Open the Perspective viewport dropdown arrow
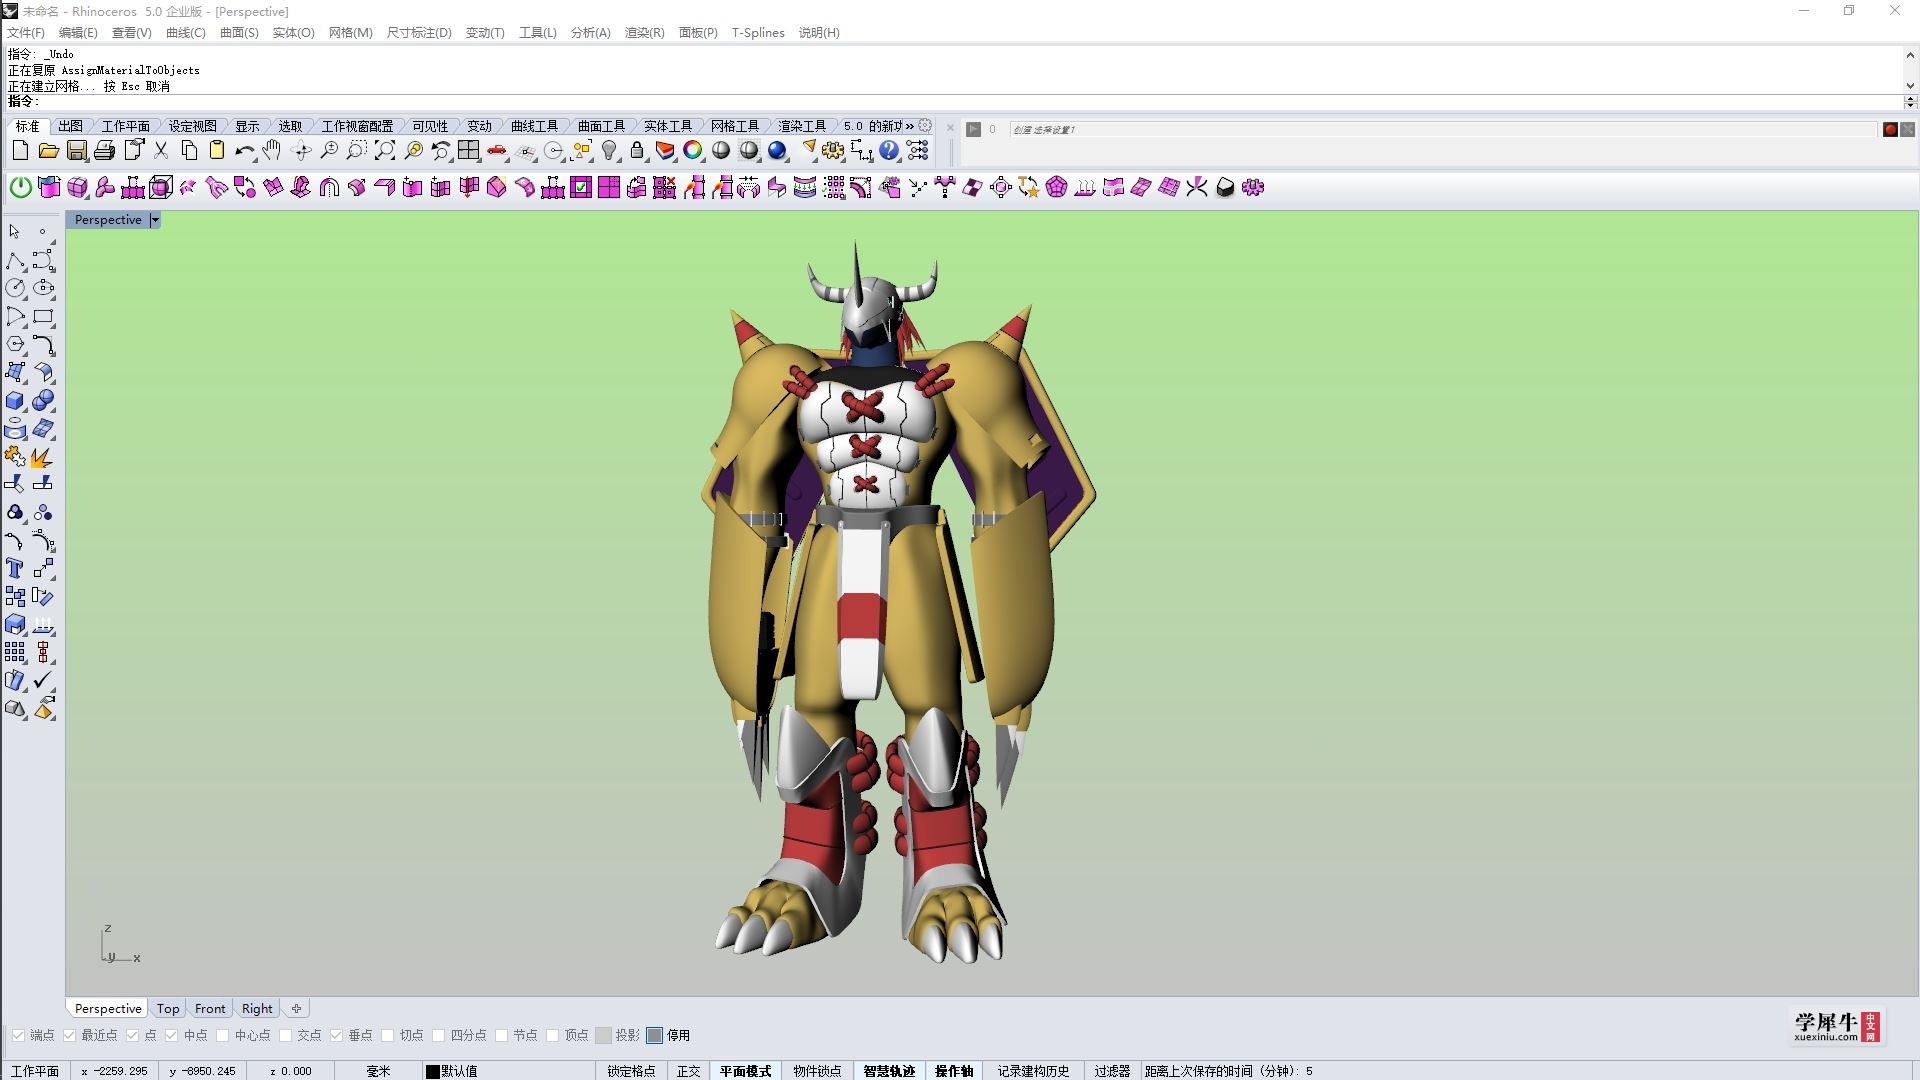The height and width of the screenshot is (1080, 1920). 155,220
